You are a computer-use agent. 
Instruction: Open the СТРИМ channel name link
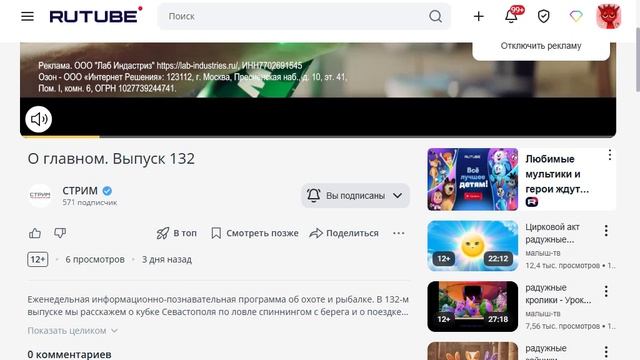[x=80, y=191]
